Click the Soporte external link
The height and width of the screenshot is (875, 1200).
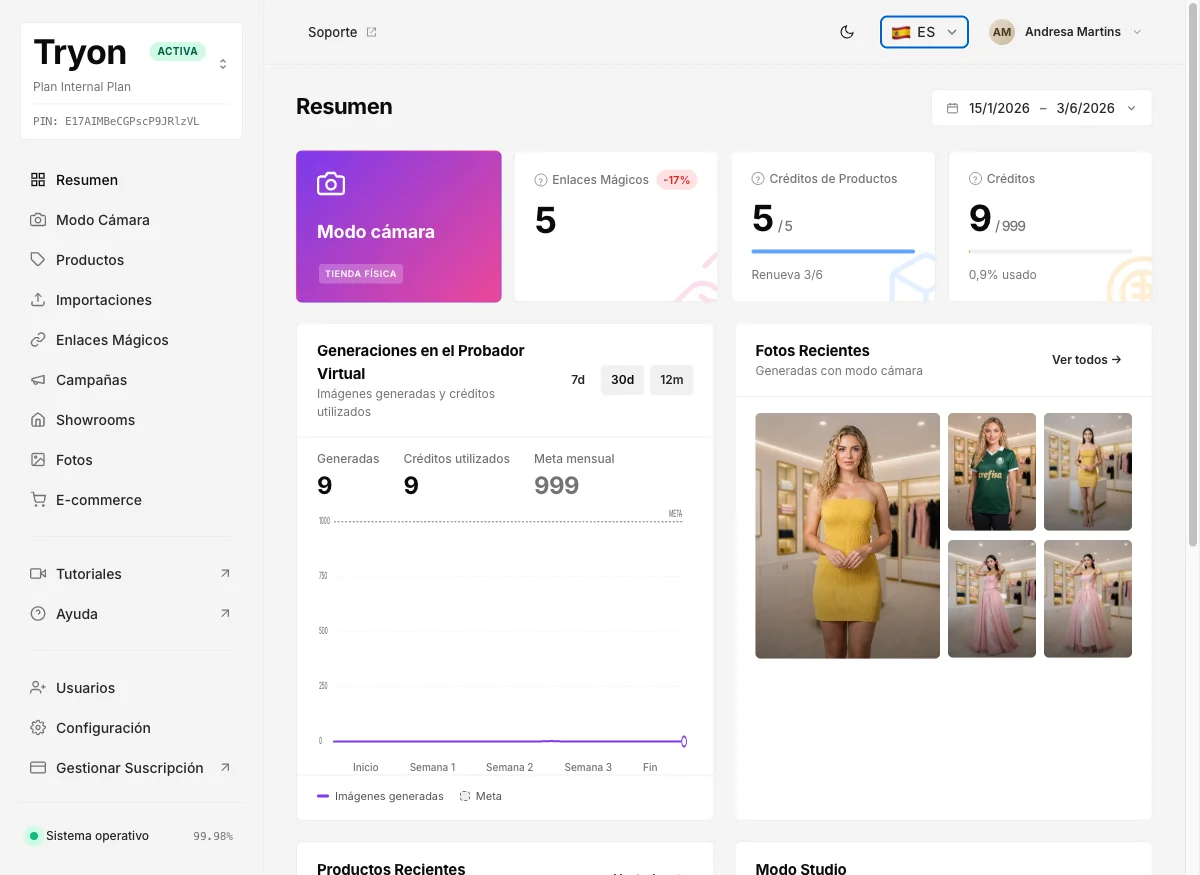pos(342,32)
